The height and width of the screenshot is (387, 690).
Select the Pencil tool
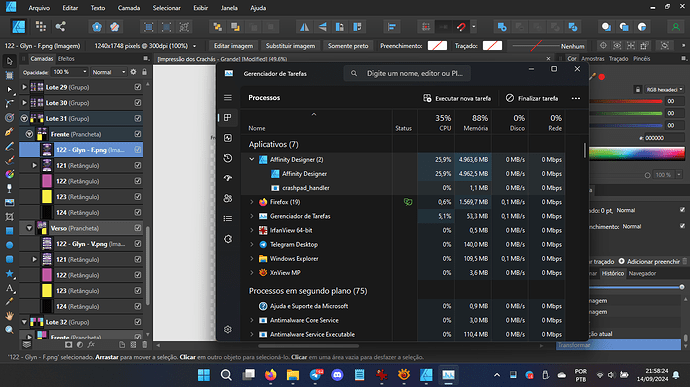click(9, 146)
